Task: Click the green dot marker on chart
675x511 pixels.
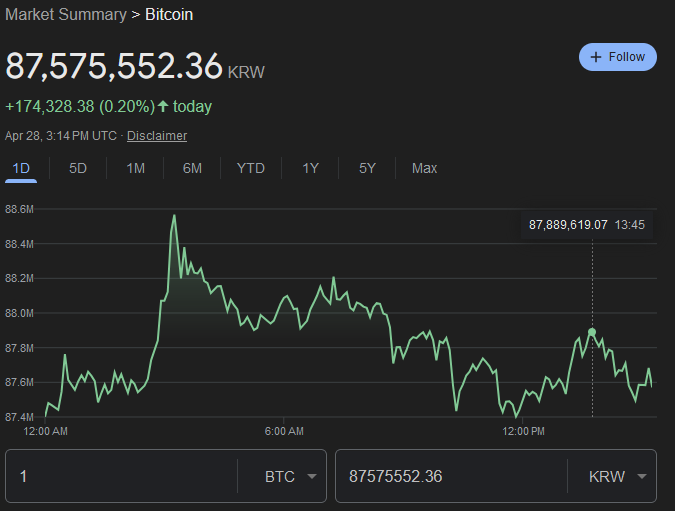Action: click(592, 331)
